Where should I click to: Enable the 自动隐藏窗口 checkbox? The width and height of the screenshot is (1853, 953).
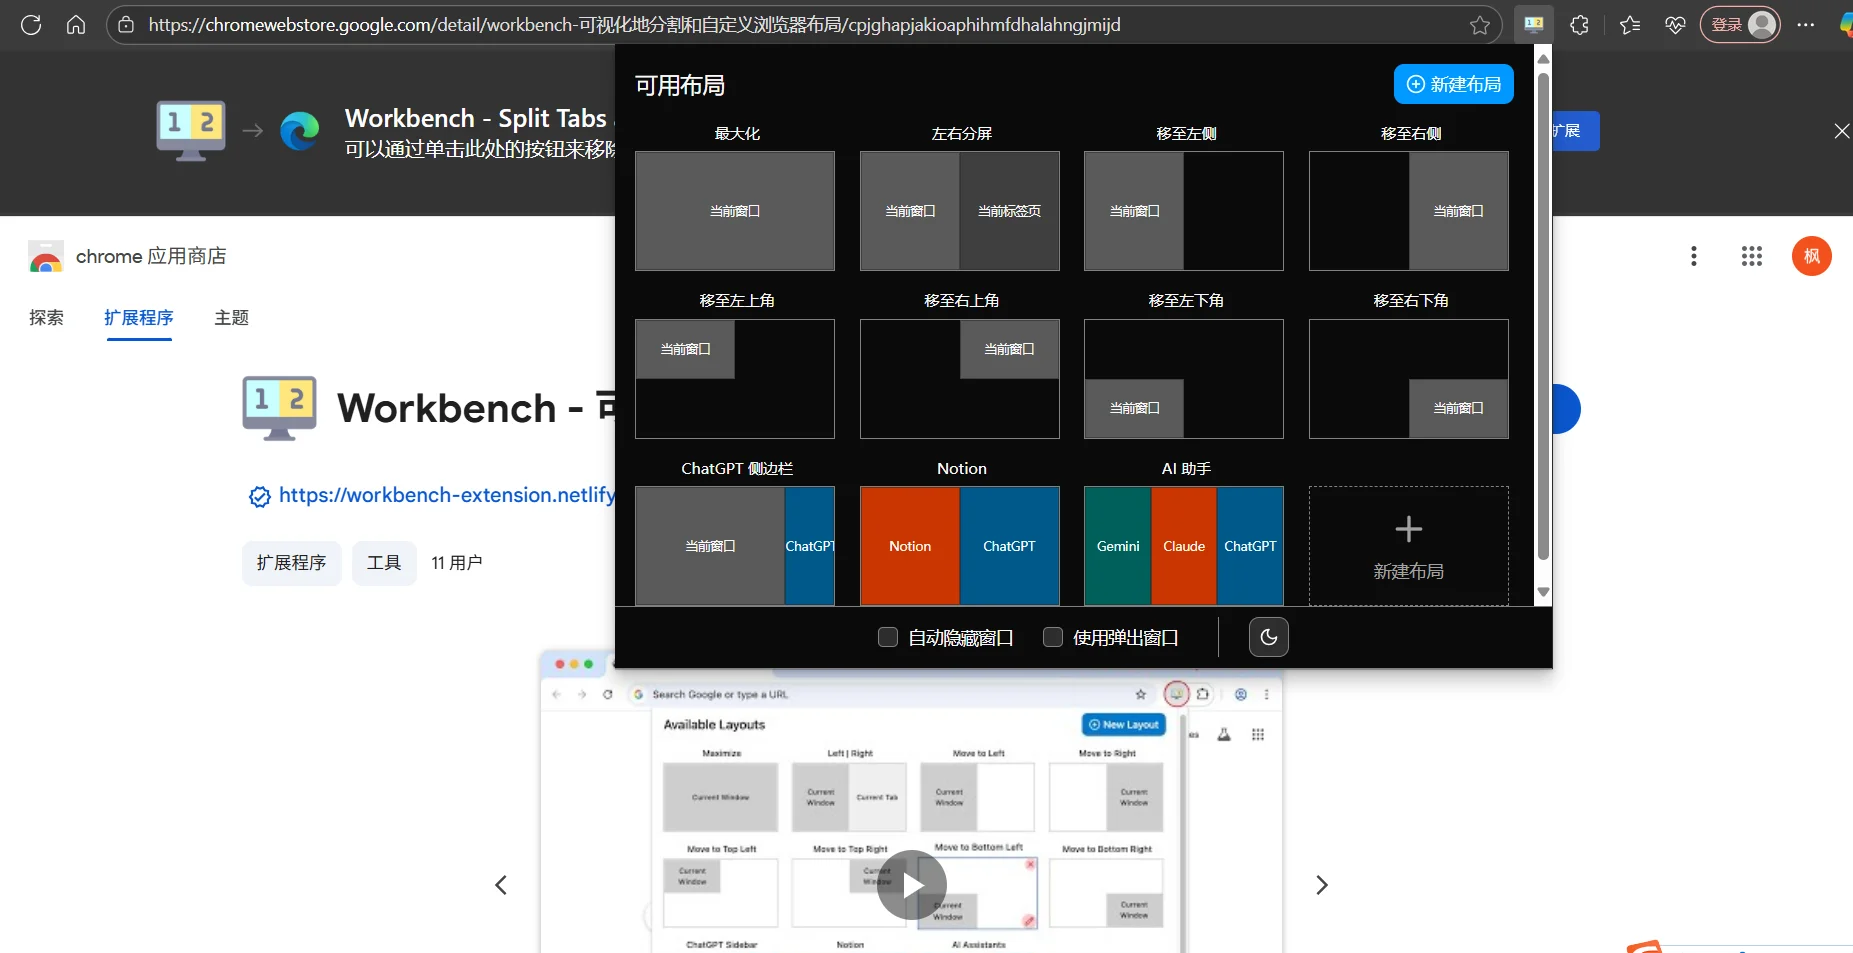click(888, 637)
